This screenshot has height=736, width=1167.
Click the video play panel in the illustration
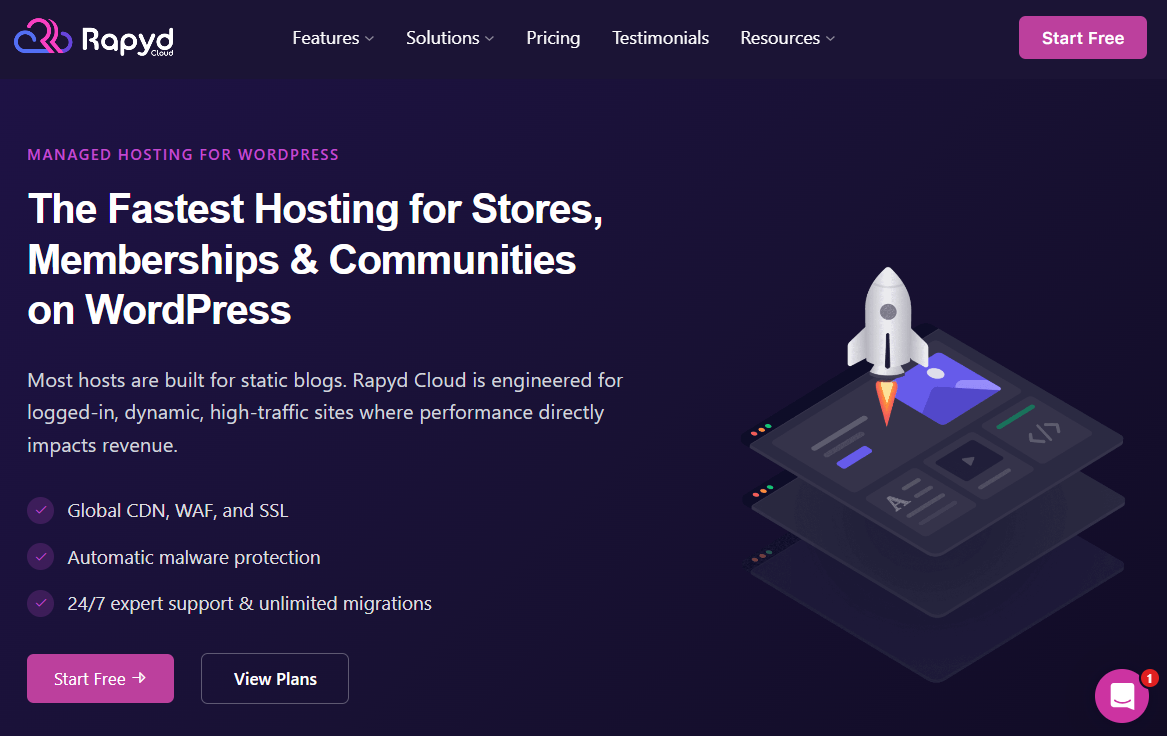pos(969,459)
